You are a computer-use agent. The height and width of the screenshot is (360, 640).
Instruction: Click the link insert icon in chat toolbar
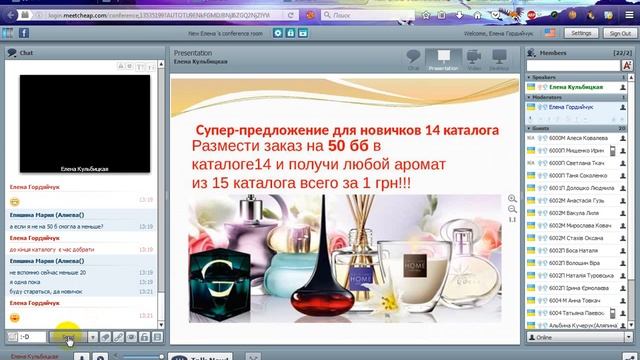[x=118, y=337]
